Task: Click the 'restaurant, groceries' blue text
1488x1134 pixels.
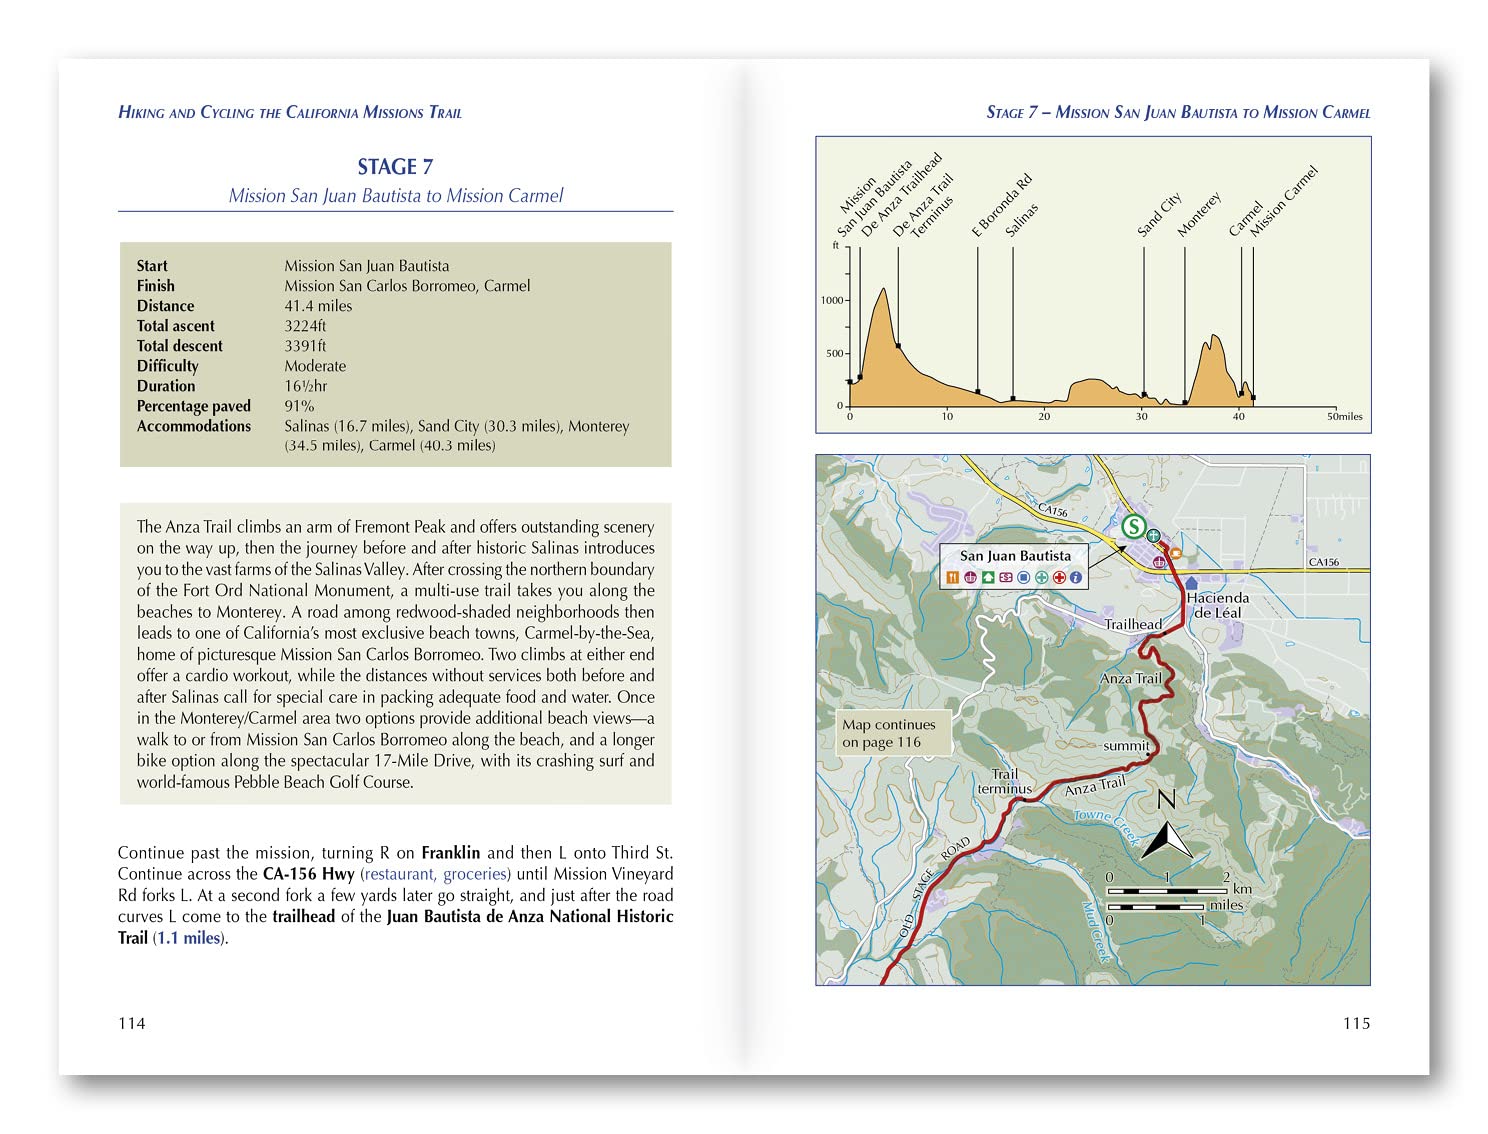Action: [x=436, y=874]
